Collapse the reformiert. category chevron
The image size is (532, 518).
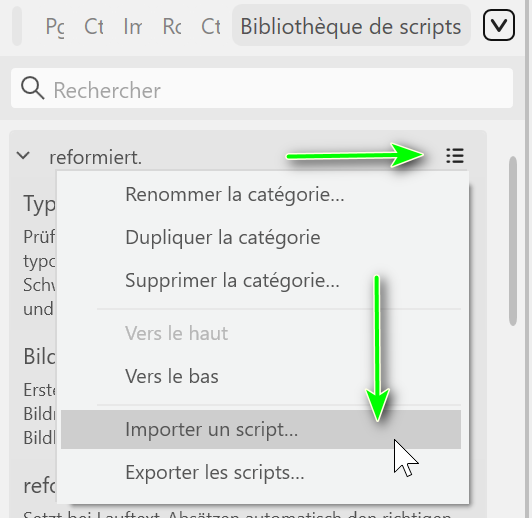click(23, 156)
